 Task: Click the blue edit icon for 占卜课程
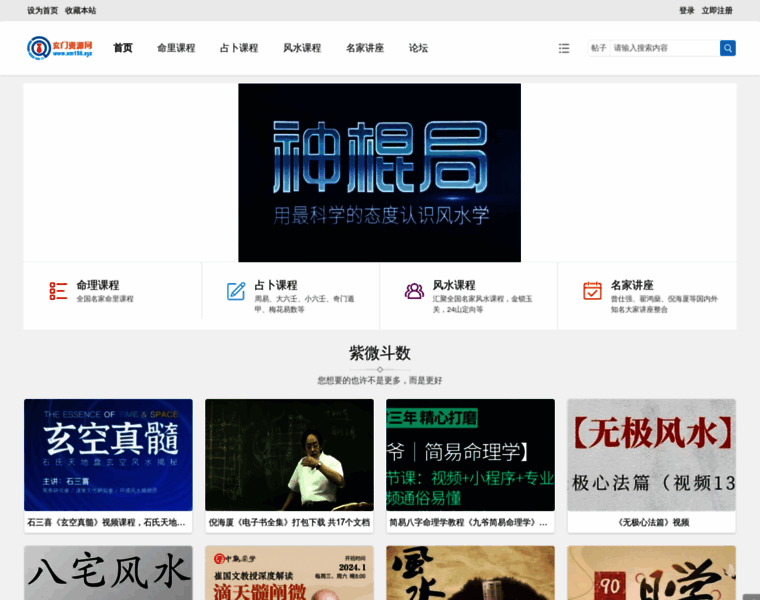pos(236,291)
